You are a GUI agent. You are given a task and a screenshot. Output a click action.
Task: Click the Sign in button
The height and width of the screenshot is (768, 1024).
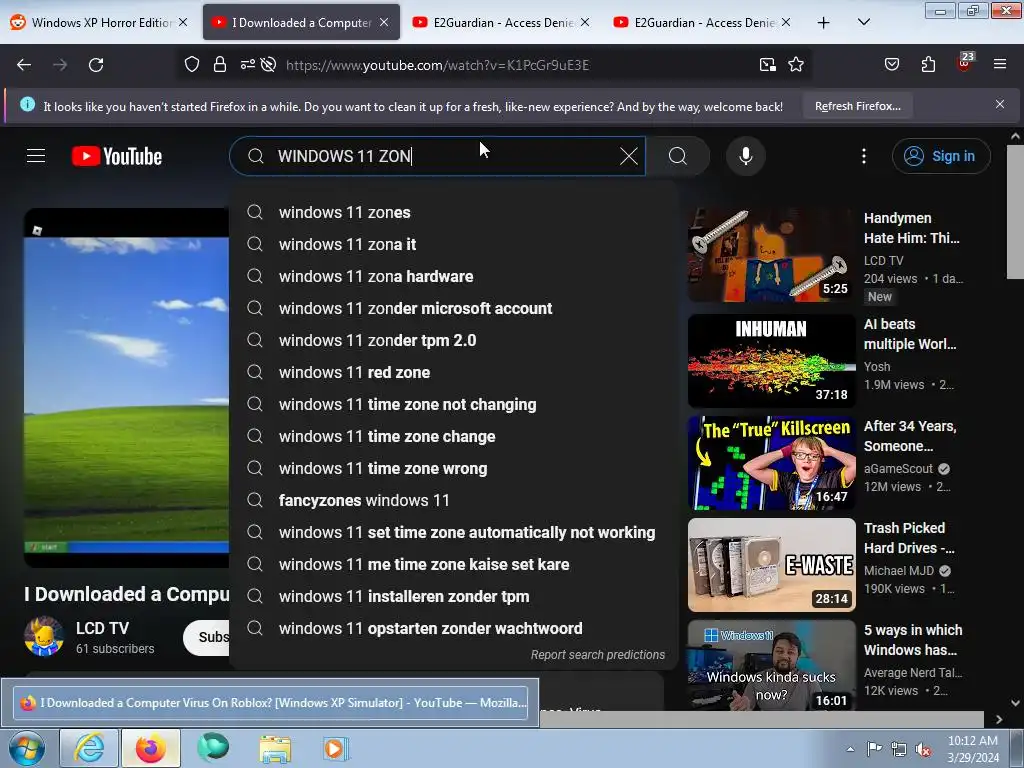point(941,156)
